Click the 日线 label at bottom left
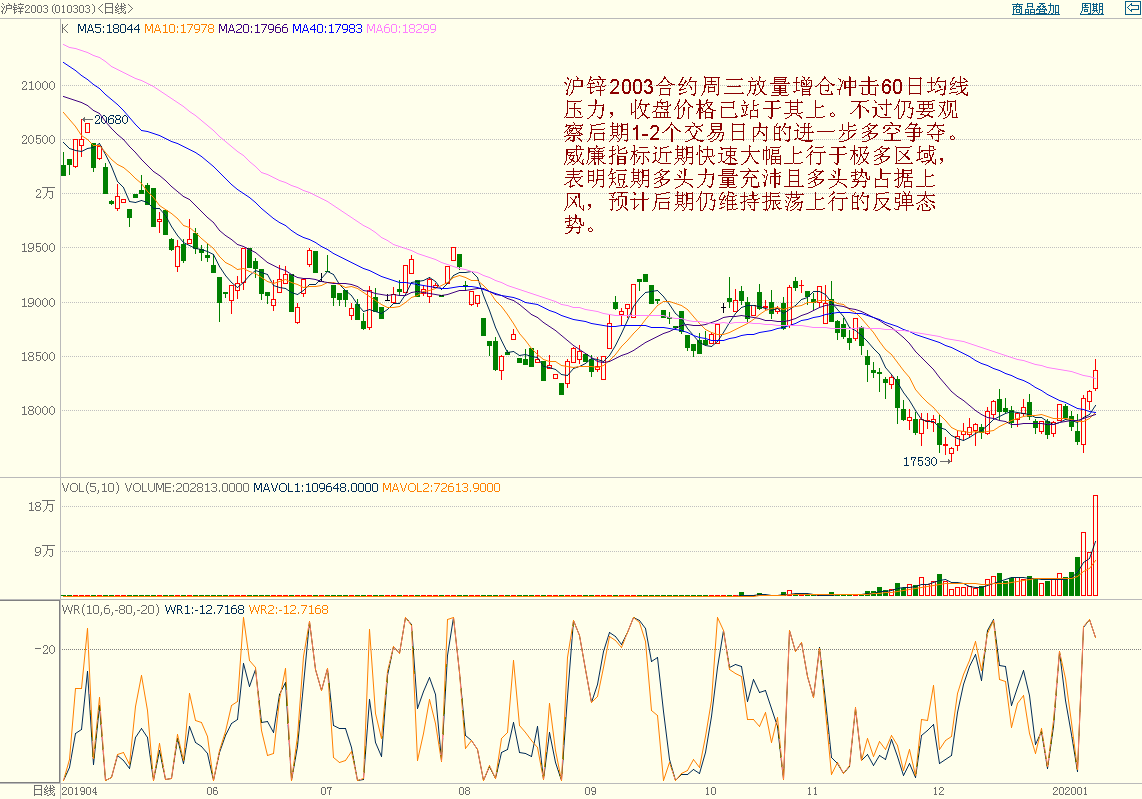The width and height of the screenshot is (1142, 799). point(44,790)
